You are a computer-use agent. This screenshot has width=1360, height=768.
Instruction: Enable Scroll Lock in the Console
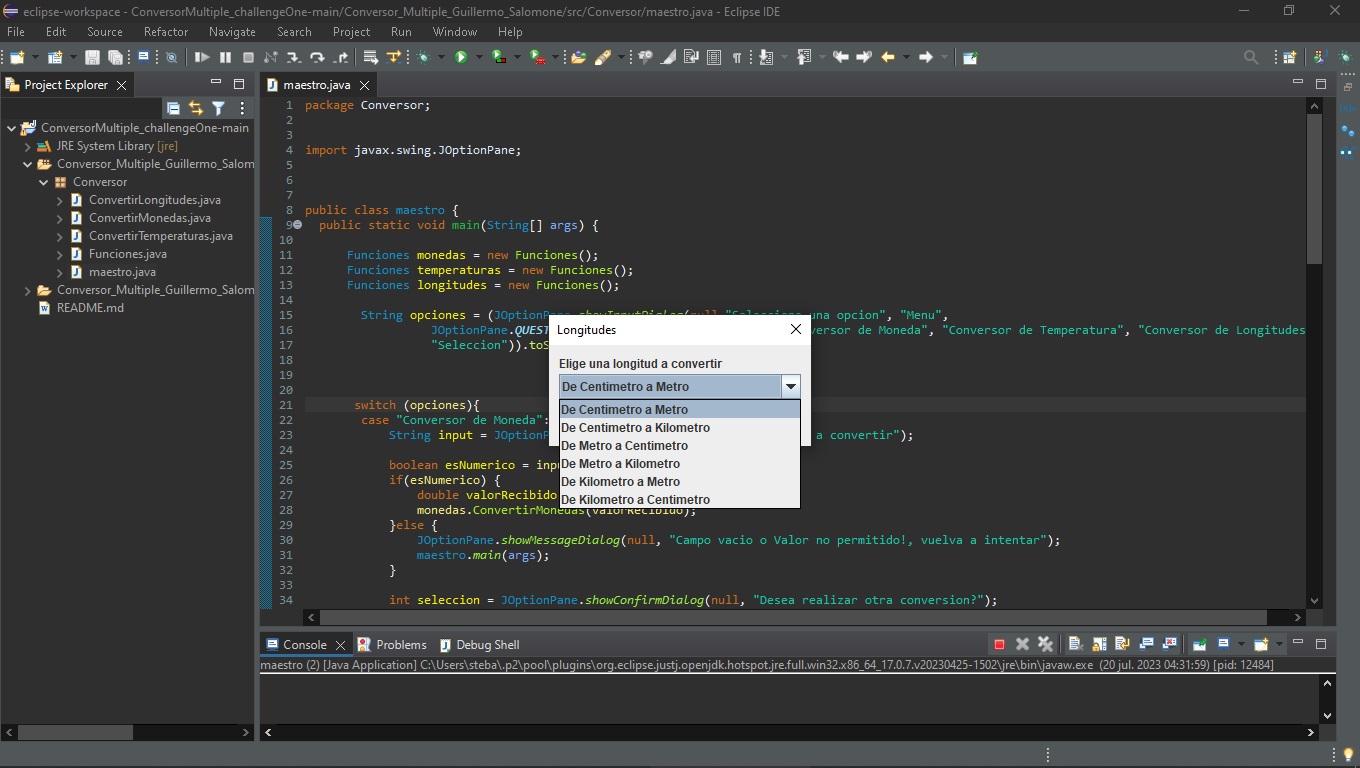(x=1100, y=644)
